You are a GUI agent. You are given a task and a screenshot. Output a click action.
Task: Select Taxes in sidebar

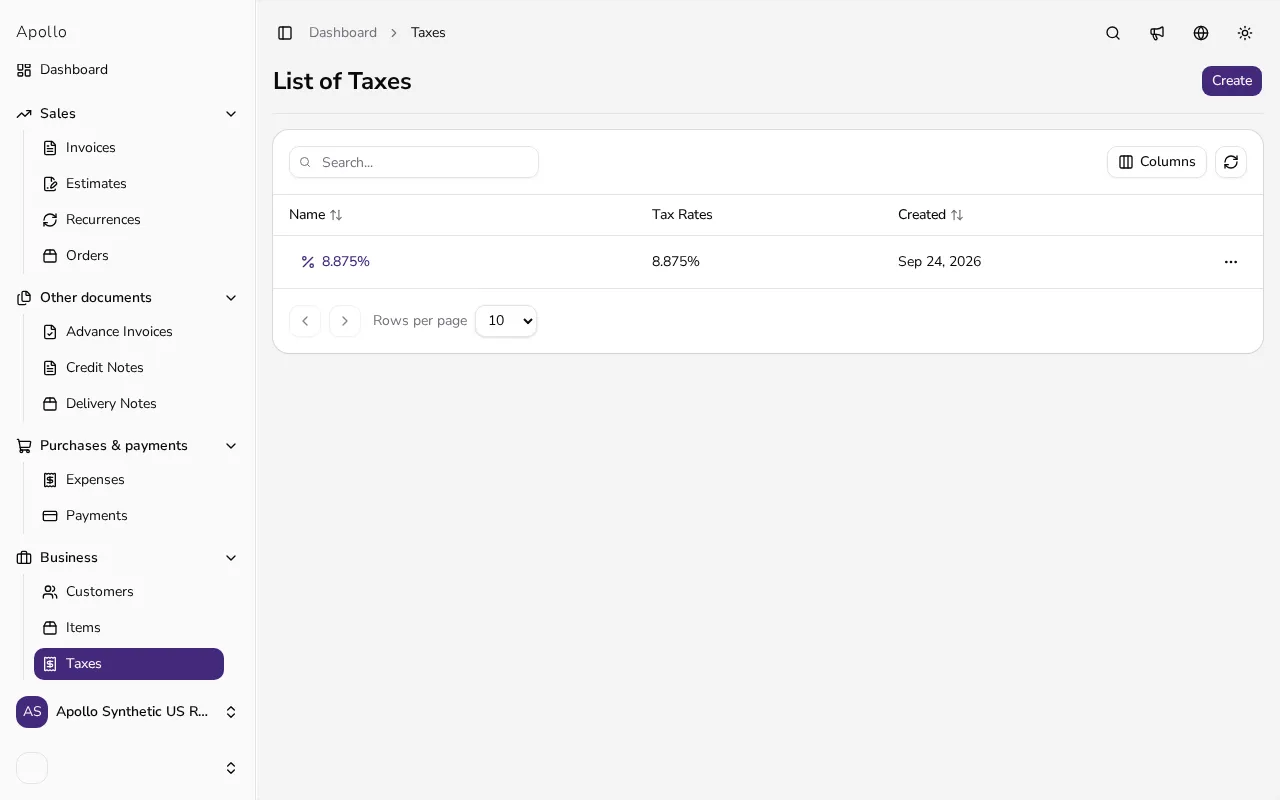(x=129, y=664)
